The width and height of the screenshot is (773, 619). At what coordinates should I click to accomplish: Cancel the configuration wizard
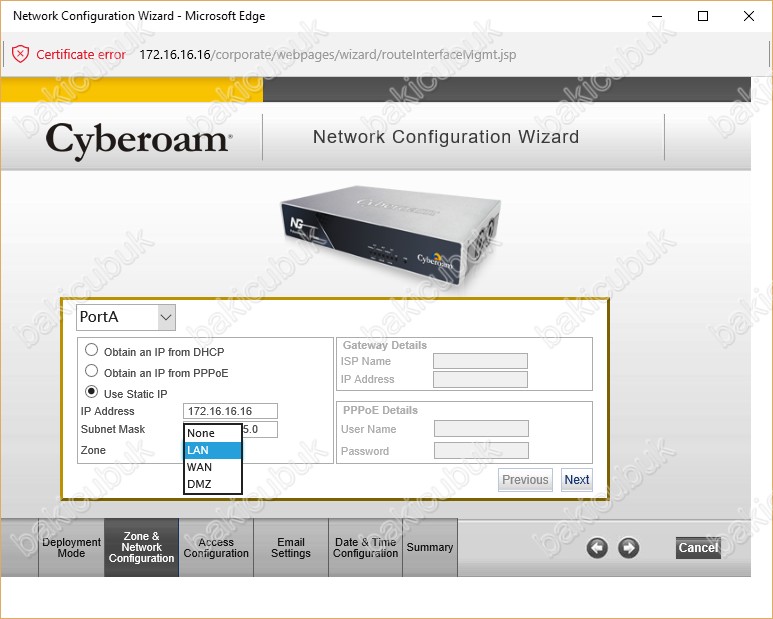pyautogui.click(x=698, y=548)
